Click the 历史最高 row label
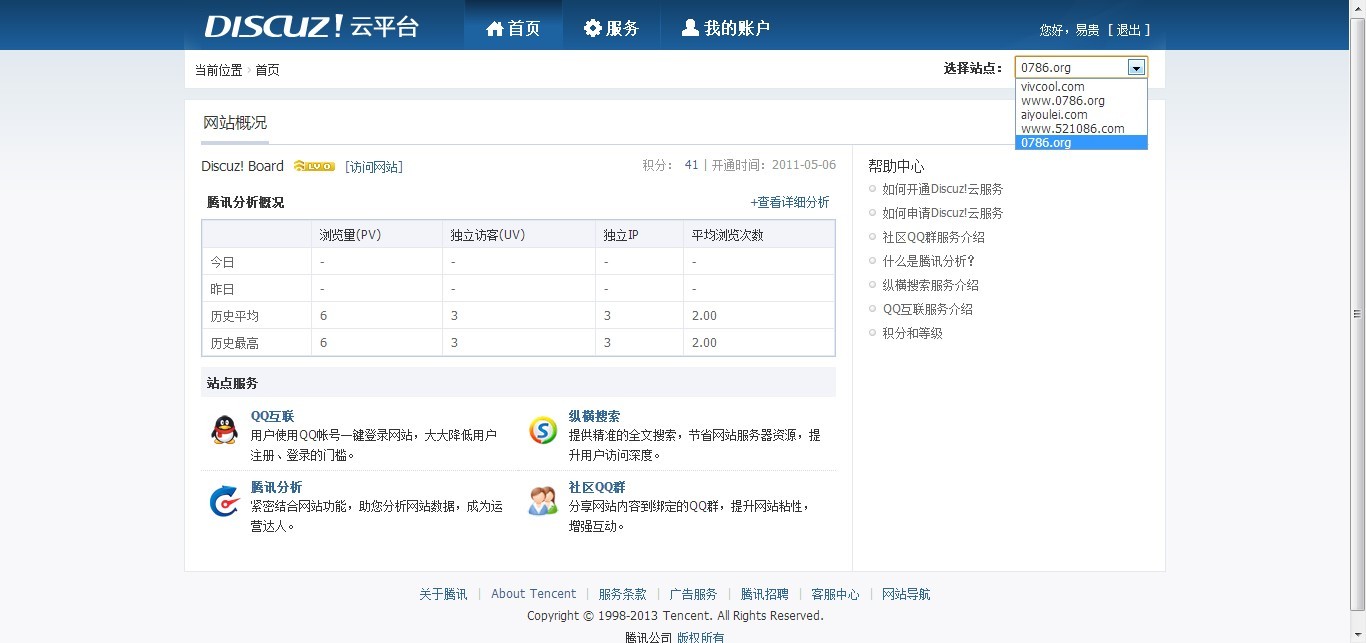 click(x=234, y=343)
